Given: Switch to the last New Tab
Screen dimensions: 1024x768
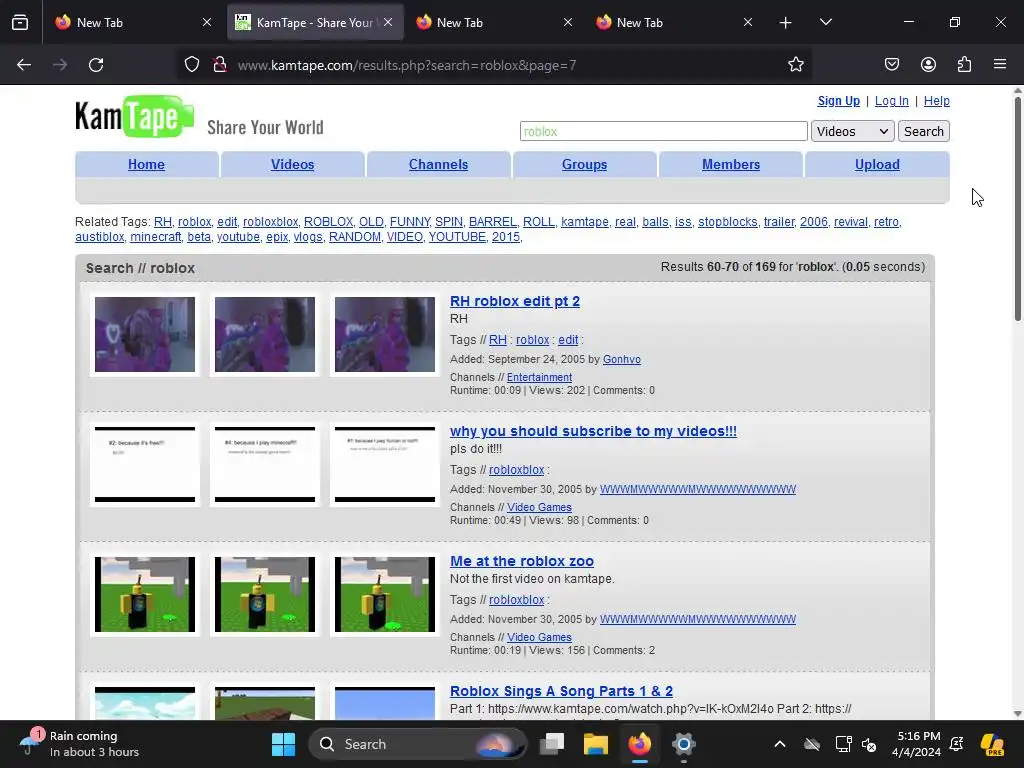Looking at the screenshot, I should (x=675, y=22).
